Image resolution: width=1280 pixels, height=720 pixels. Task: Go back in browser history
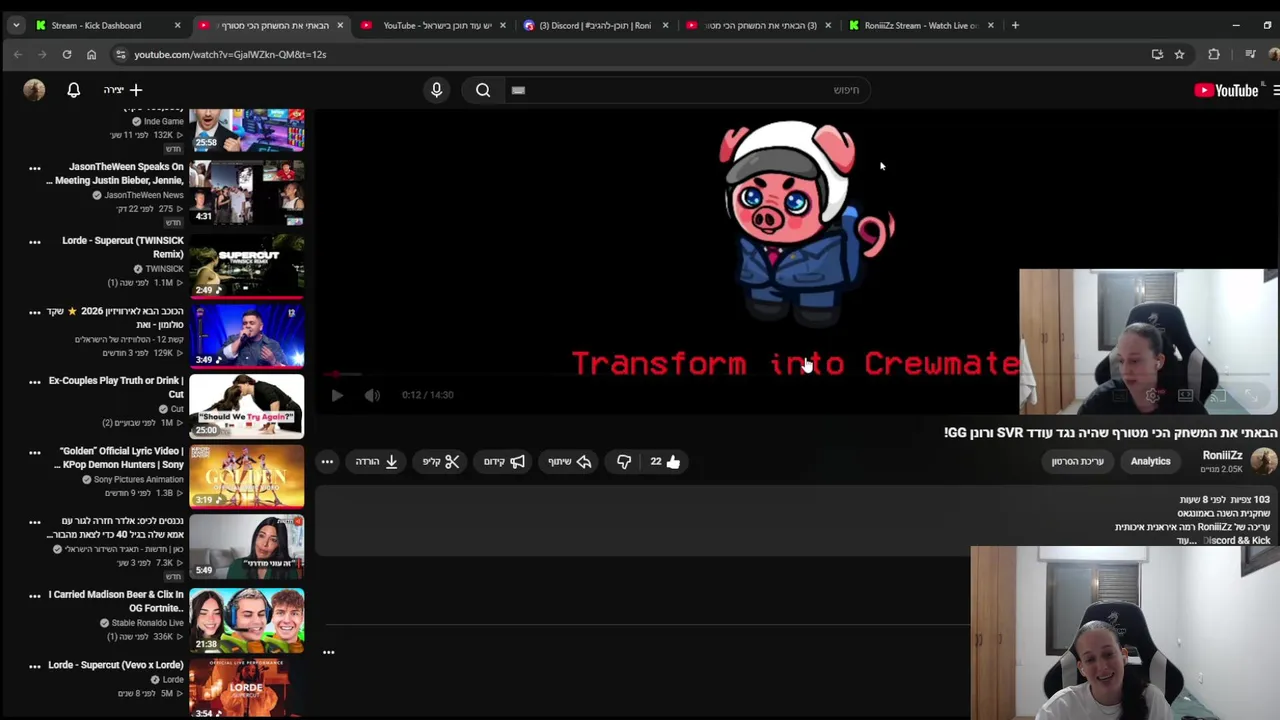click(x=18, y=54)
